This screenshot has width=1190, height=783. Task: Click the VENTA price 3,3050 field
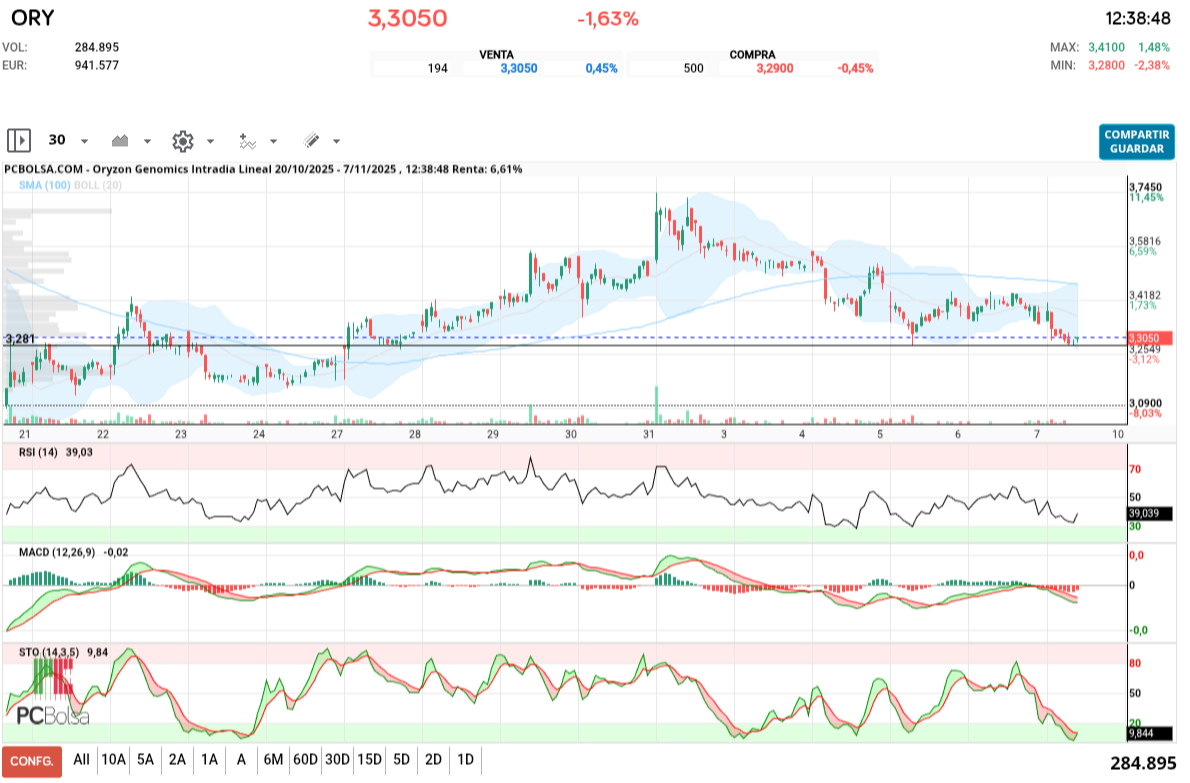coord(519,67)
